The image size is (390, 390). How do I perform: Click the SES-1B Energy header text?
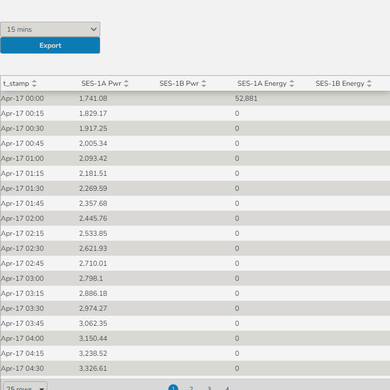340,83
